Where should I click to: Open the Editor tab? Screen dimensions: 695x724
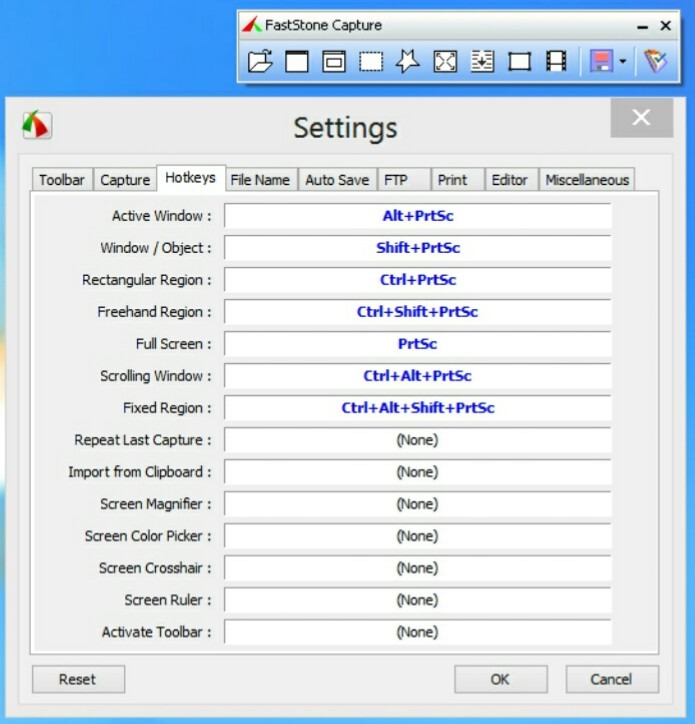click(511, 180)
